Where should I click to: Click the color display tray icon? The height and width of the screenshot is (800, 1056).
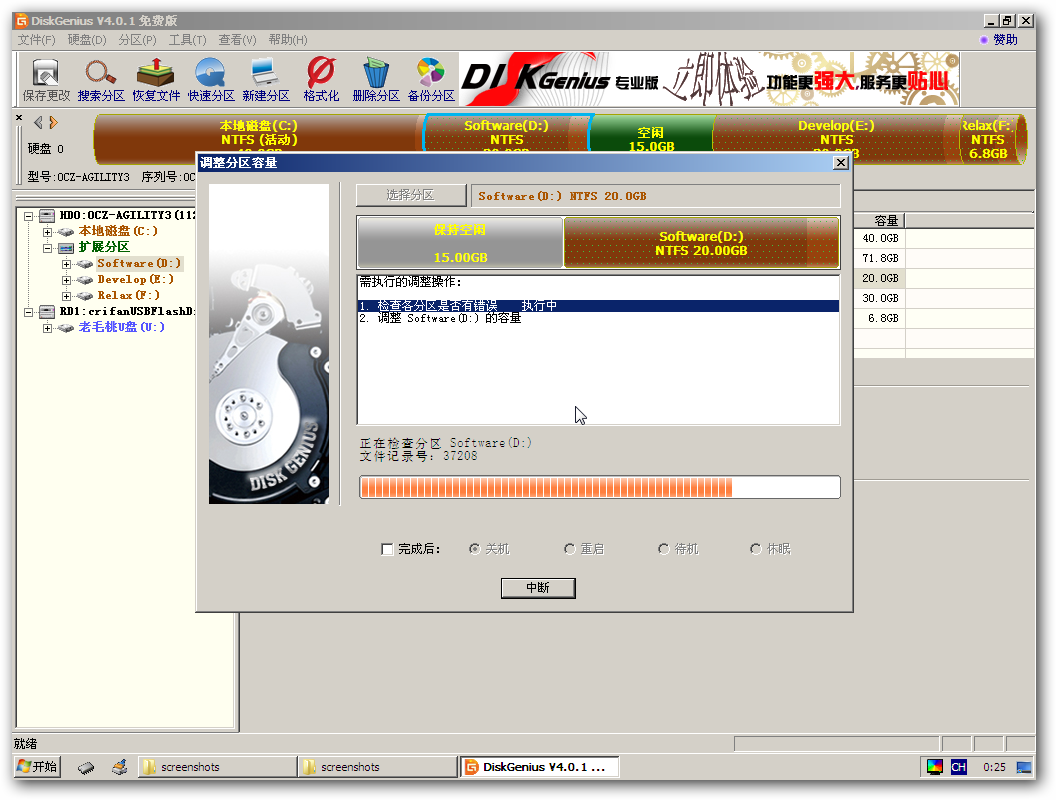pyautogui.click(x=935, y=767)
